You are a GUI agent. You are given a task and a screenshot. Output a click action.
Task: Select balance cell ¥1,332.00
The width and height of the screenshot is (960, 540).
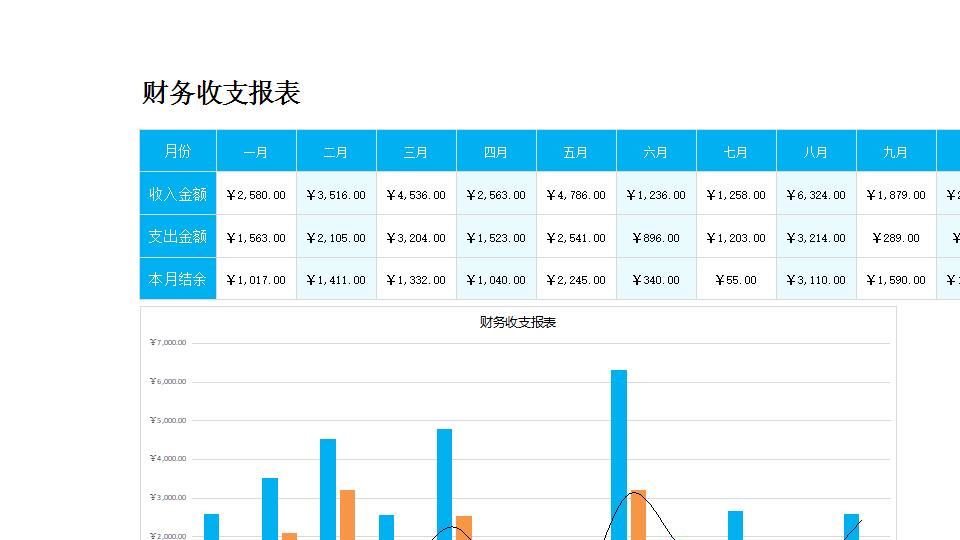[416, 279]
